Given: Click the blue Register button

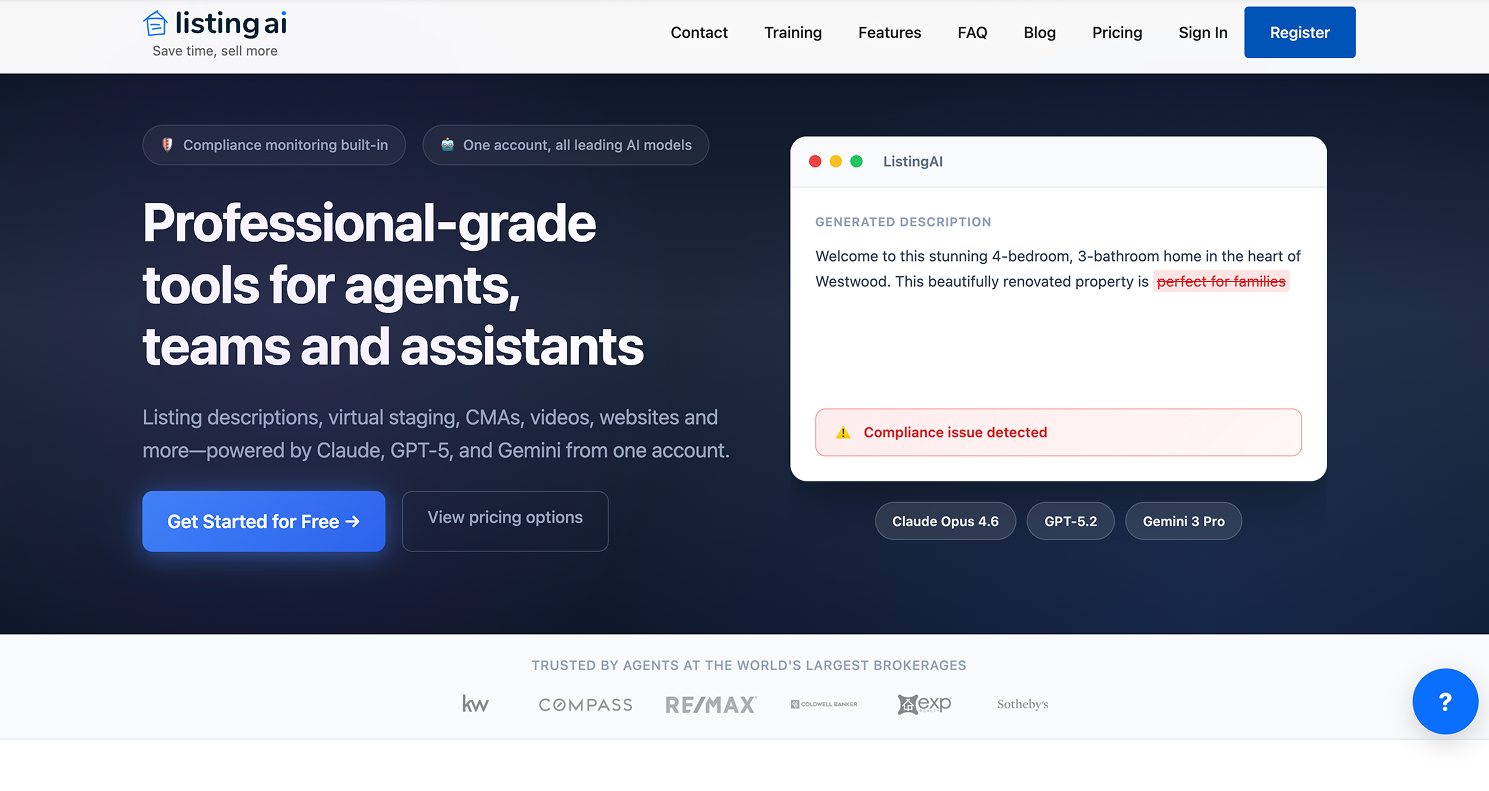Looking at the screenshot, I should point(1300,32).
